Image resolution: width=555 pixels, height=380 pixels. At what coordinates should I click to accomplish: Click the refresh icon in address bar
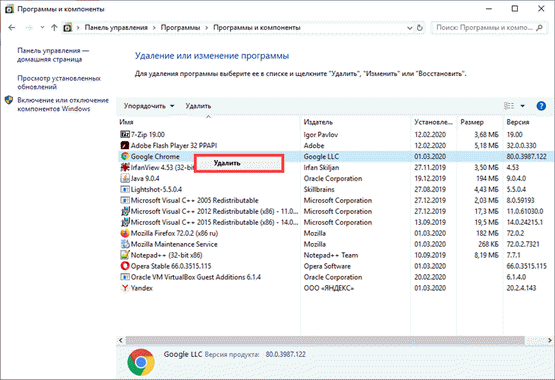click(419, 28)
